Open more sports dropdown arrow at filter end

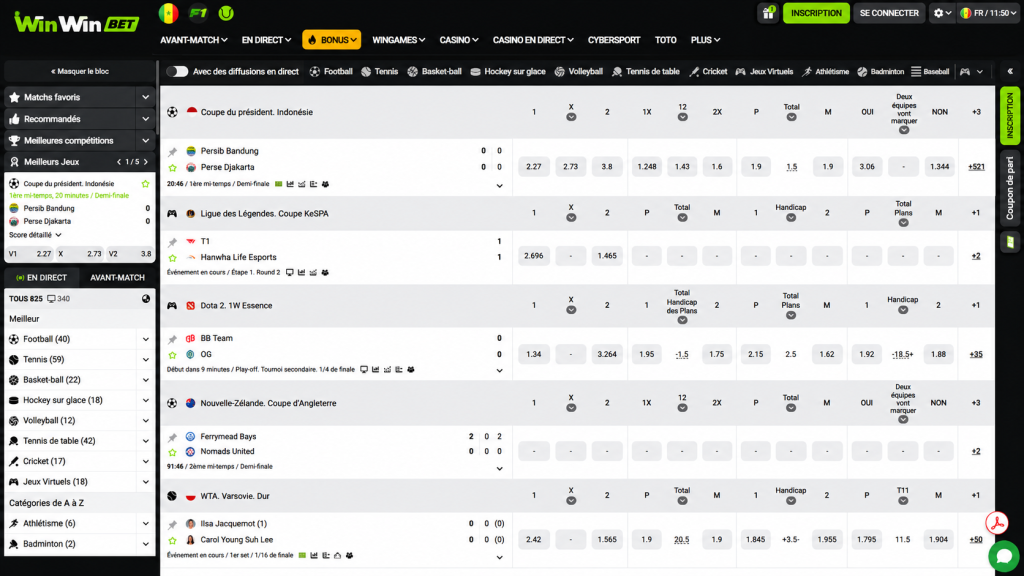click(x=980, y=72)
